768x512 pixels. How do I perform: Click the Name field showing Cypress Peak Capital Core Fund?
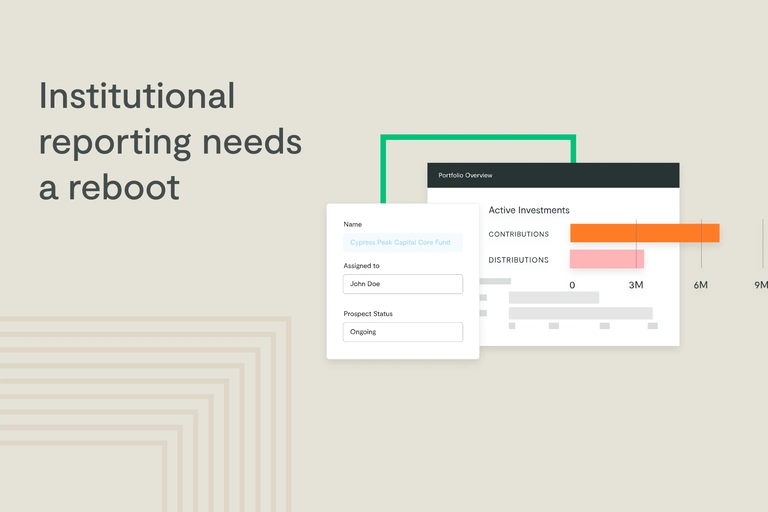[x=402, y=242]
